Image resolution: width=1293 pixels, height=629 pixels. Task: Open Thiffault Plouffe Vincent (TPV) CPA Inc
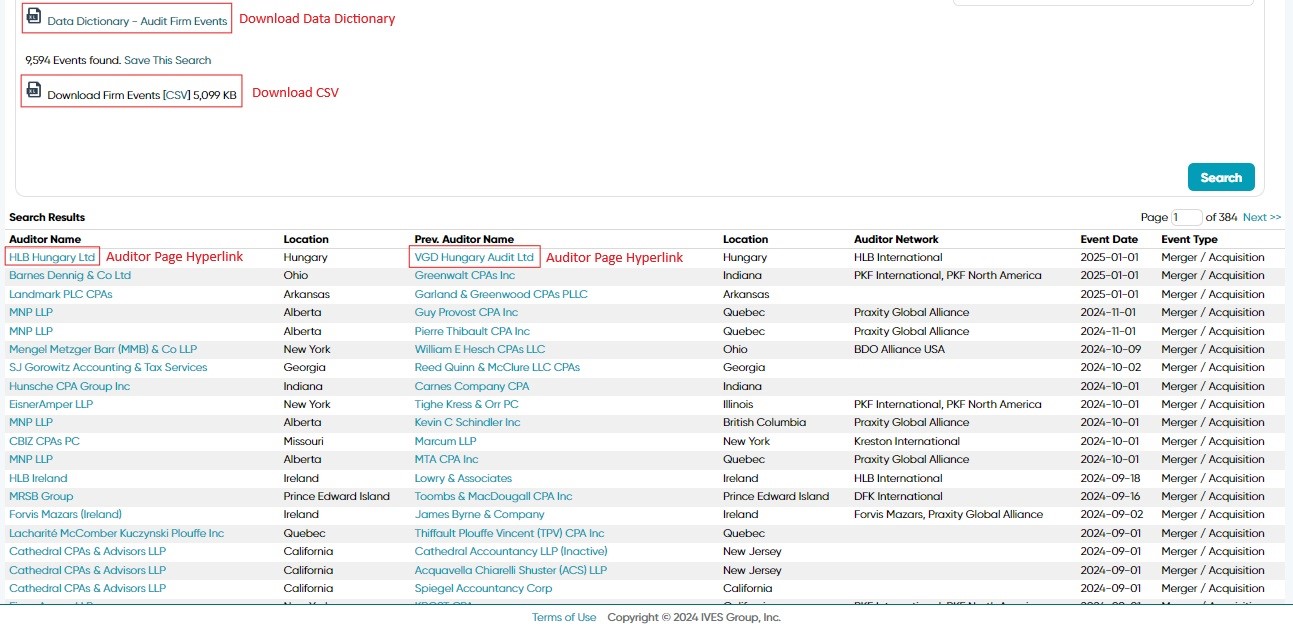click(510, 533)
